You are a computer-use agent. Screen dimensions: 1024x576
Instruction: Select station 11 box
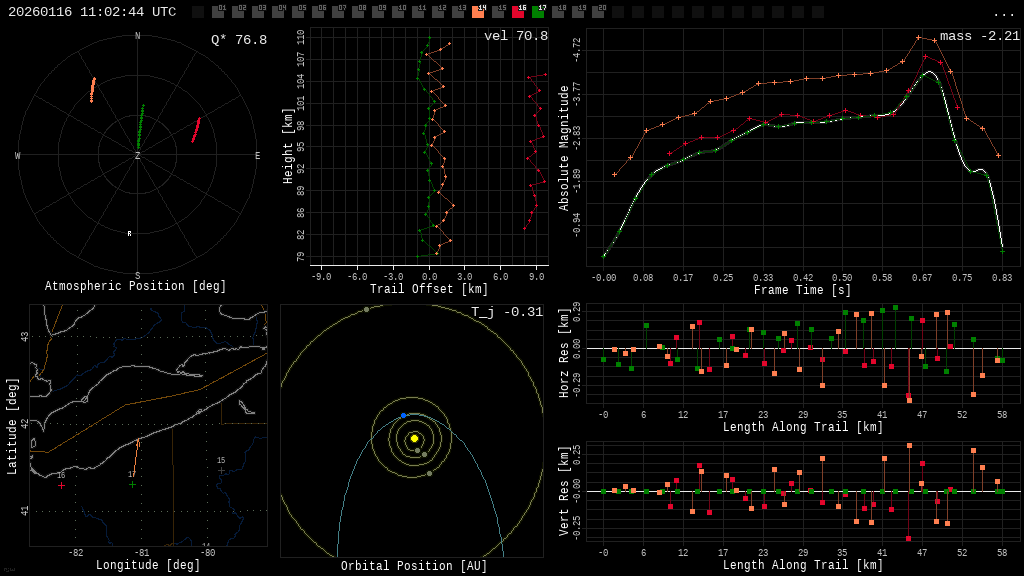coord(418,12)
